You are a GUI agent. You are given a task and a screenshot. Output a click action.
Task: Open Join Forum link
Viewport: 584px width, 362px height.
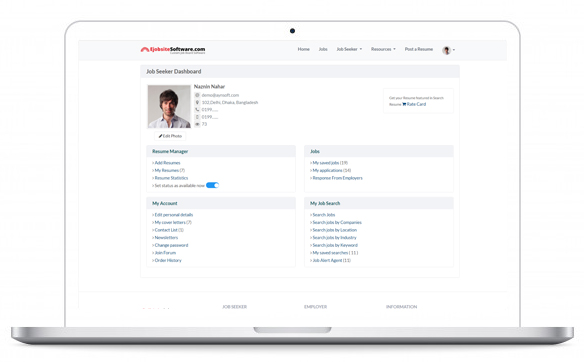tap(165, 253)
